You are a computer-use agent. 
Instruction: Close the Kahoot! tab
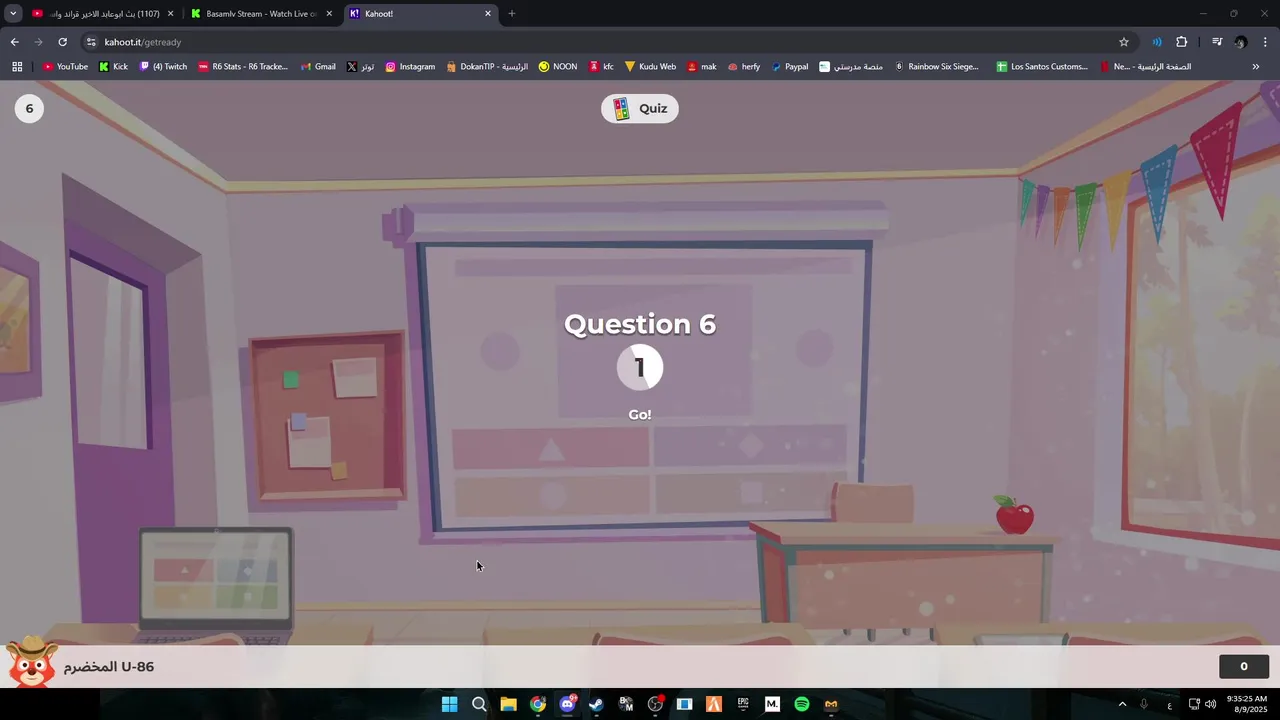[488, 14]
